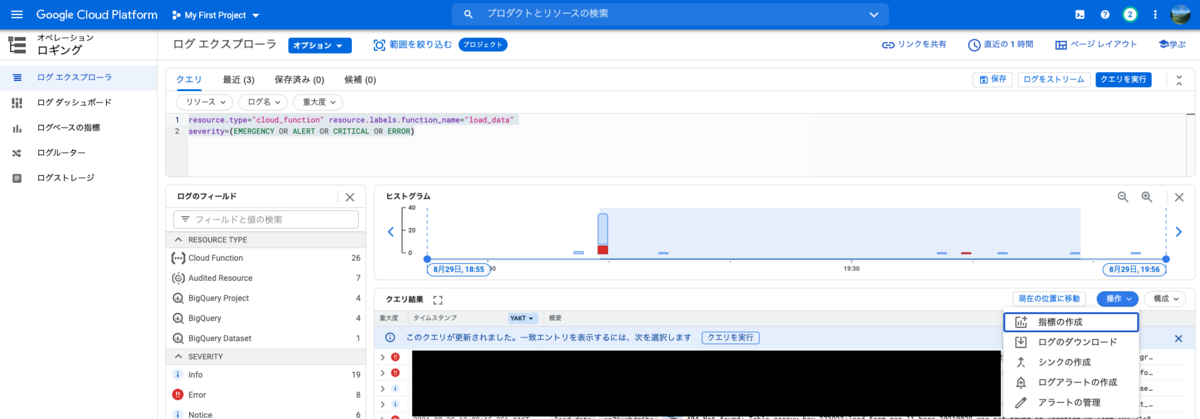Viewport: 1200px width, 419px height.
Task: Expand query results to full screen icon
Action: click(438, 299)
